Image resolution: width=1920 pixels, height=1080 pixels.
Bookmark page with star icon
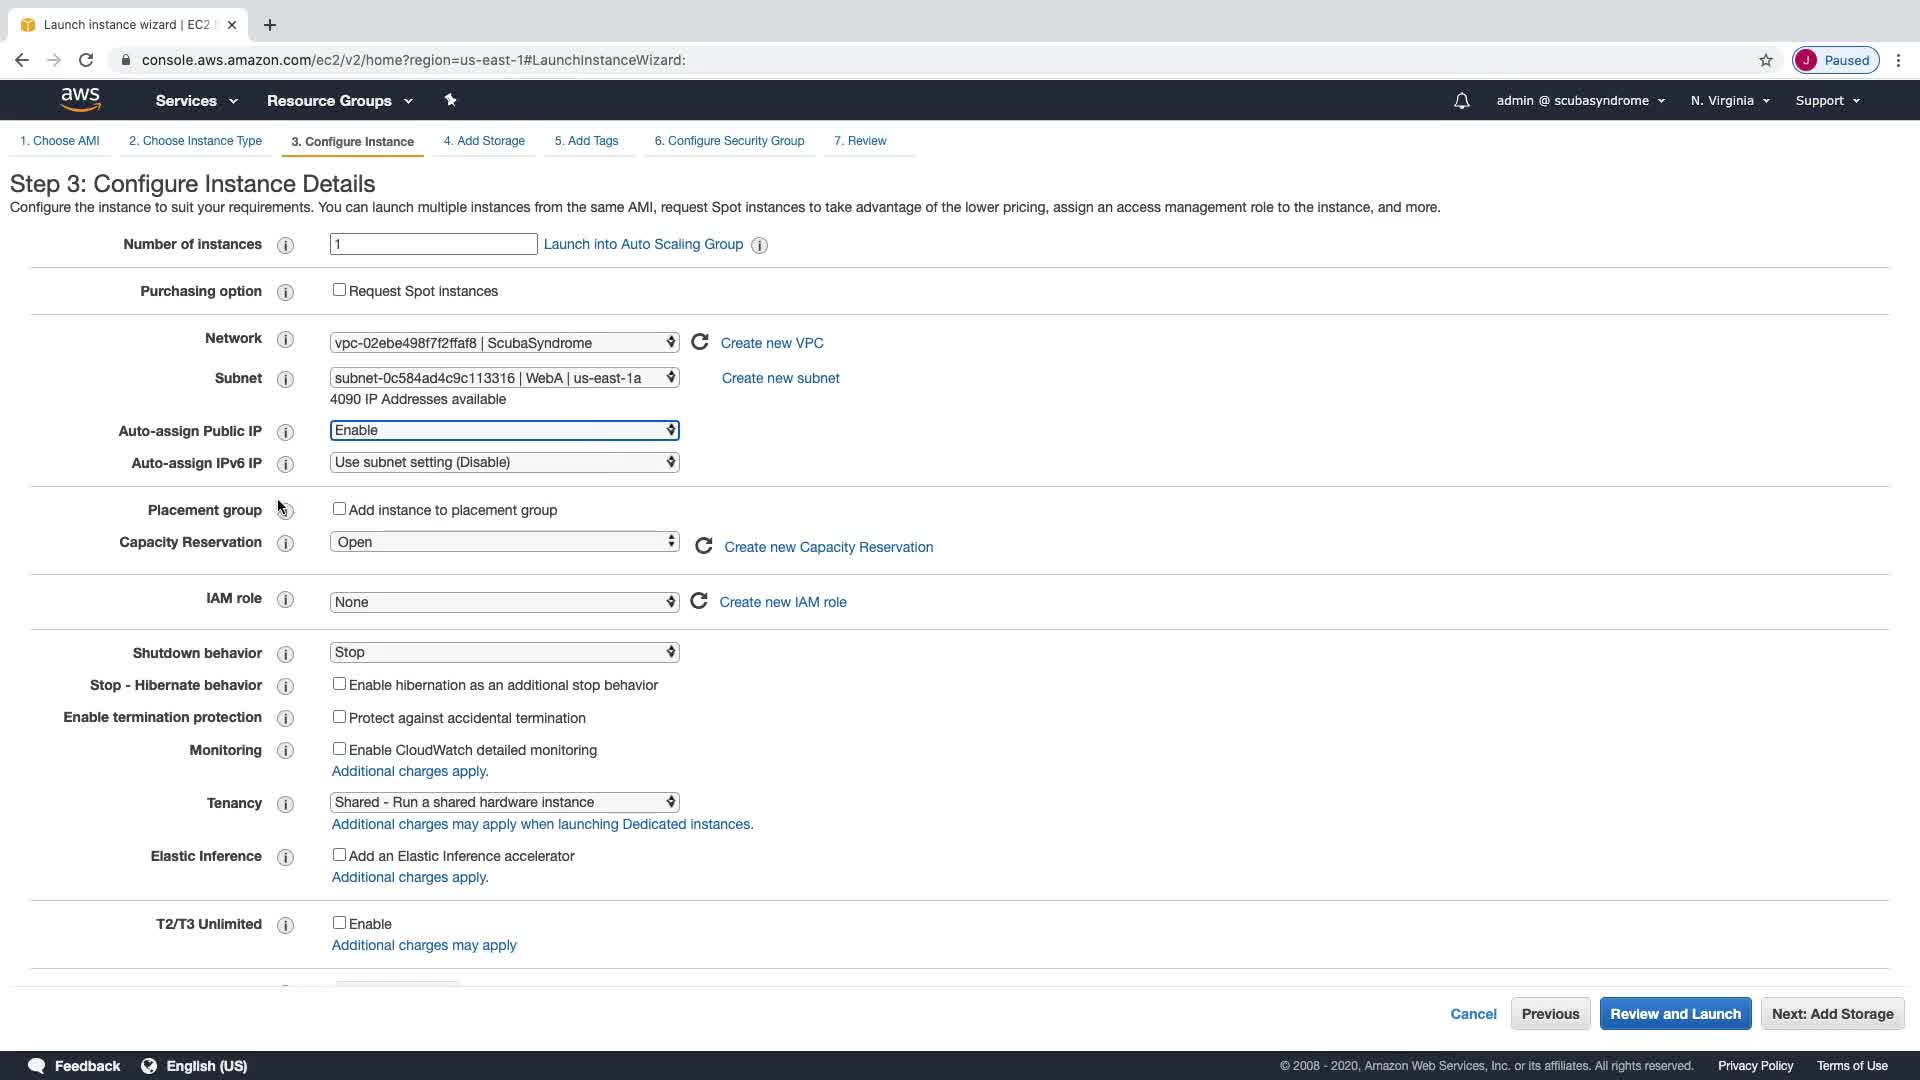click(x=1766, y=60)
